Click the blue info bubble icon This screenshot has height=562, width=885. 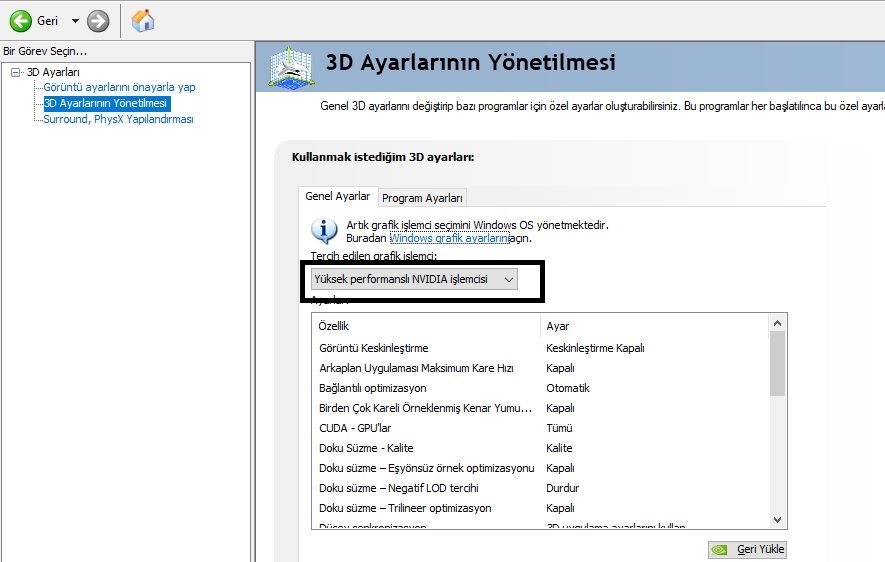pyautogui.click(x=324, y=231)
